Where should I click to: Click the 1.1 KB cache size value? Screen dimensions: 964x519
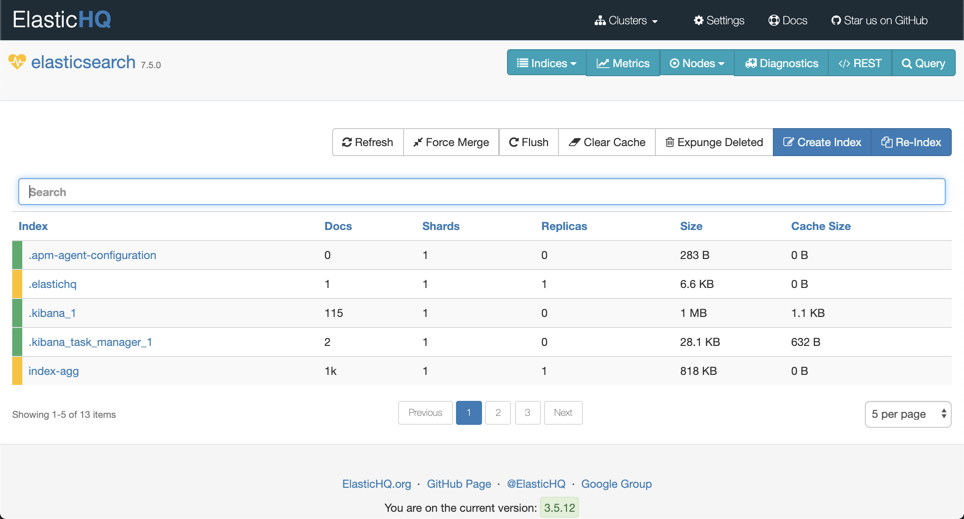[808, 313]
